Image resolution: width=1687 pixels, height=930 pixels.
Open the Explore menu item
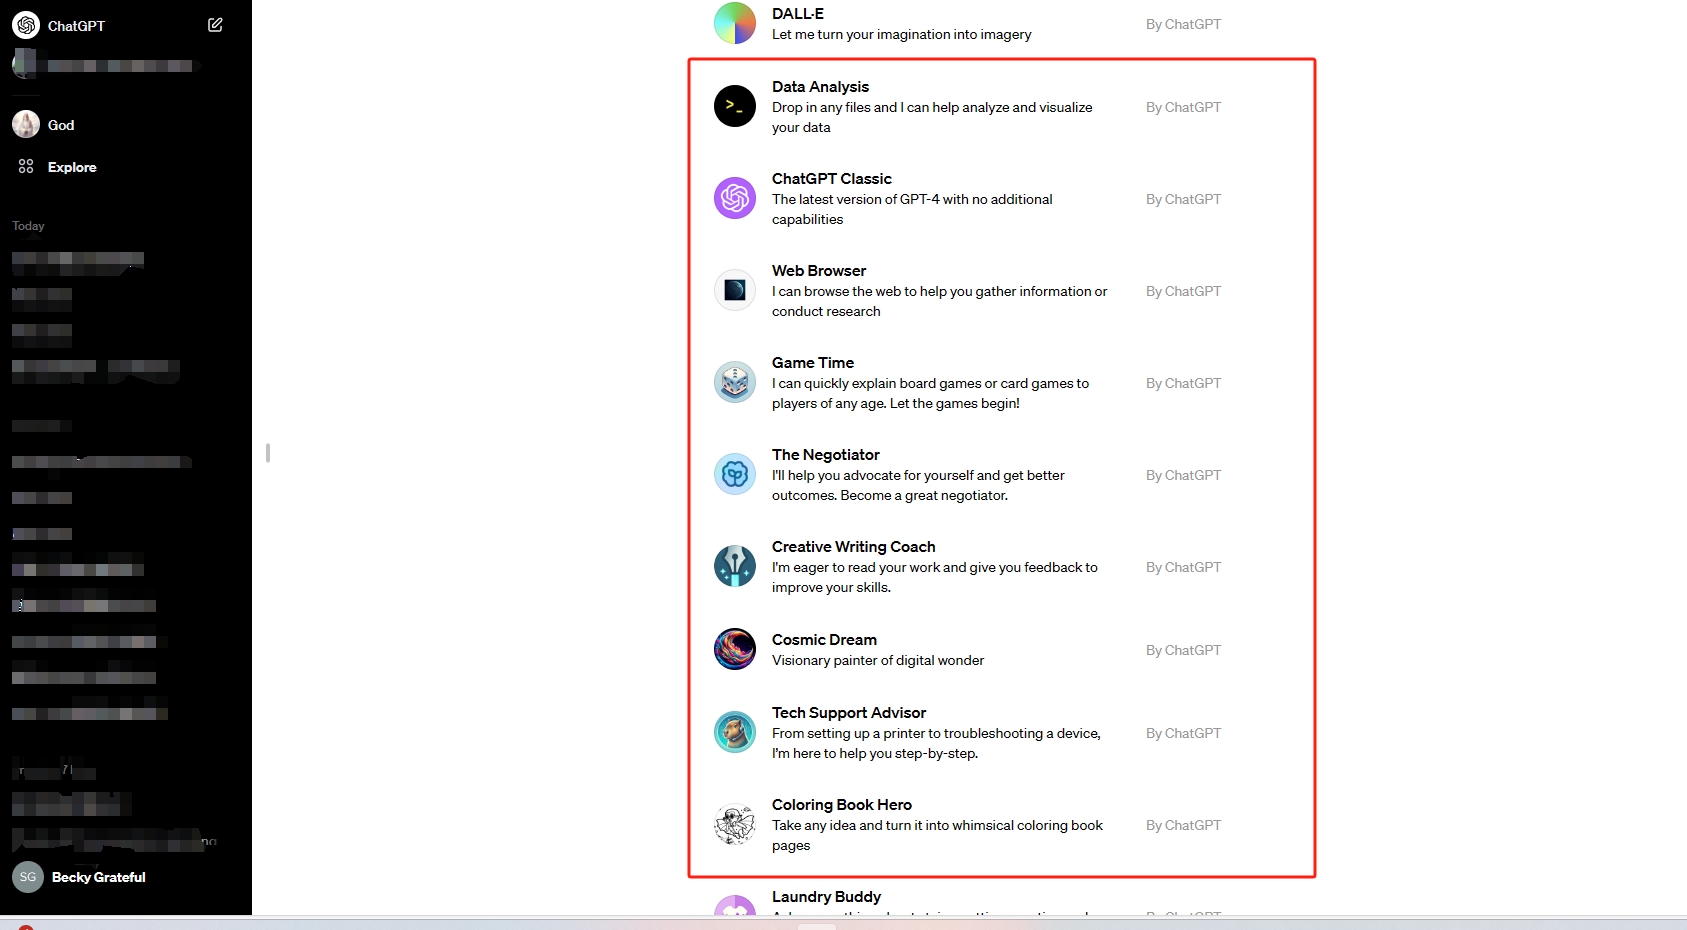[72, 167]
